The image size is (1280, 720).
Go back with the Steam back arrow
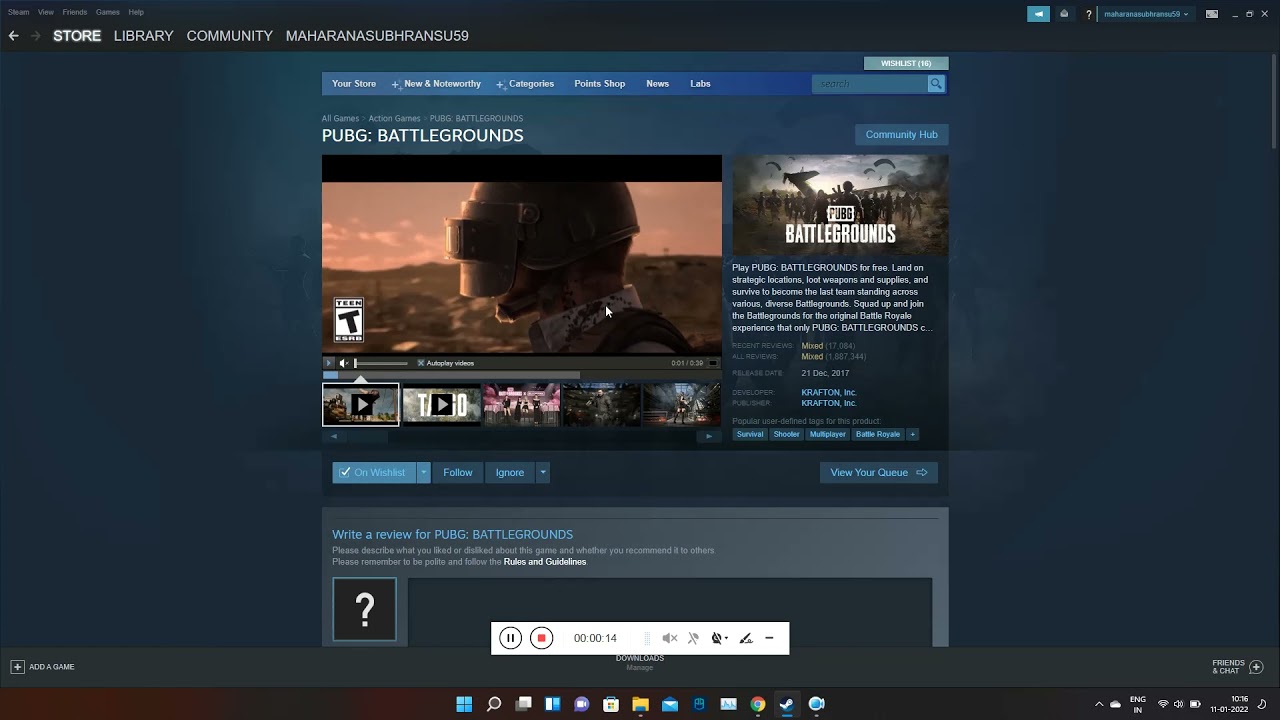[13, 36]
